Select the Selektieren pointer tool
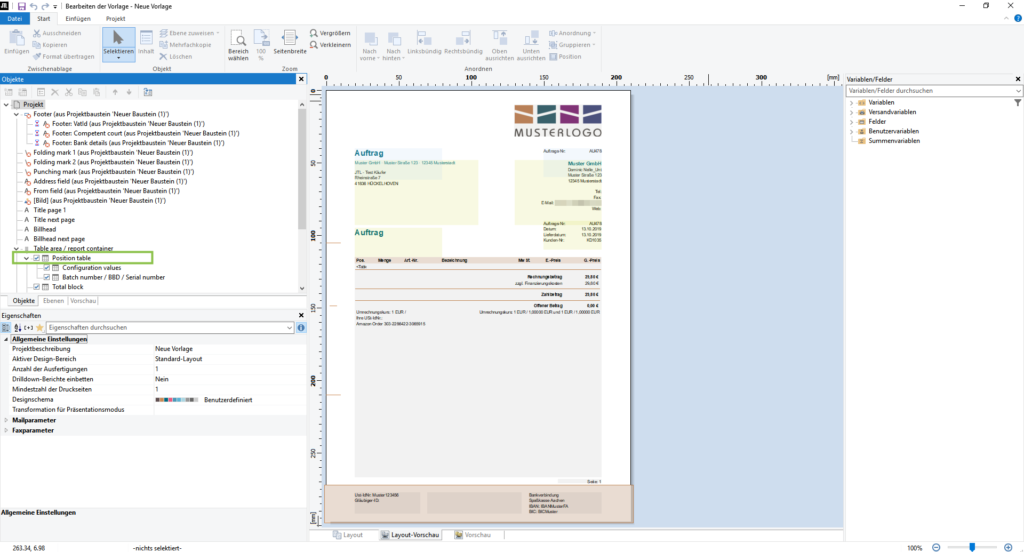 pyautogui.click(x=118, y=43)
